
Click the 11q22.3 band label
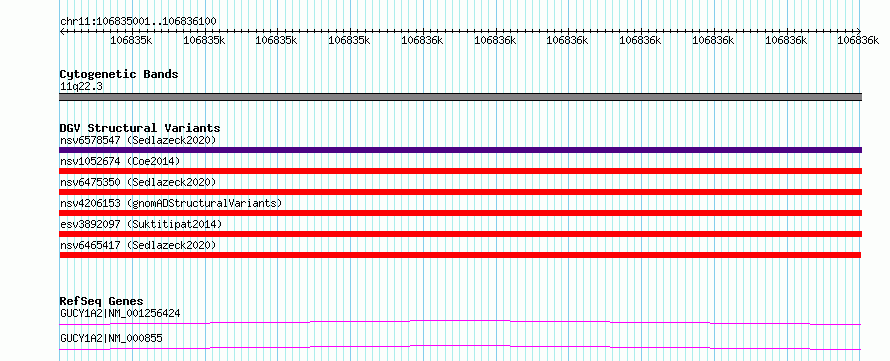(x=81, y=86)
